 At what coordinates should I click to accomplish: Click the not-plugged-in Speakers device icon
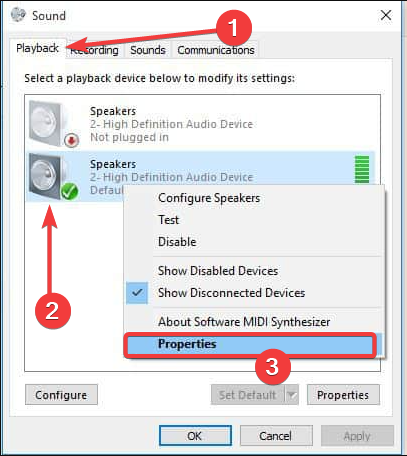click(53, 124)
